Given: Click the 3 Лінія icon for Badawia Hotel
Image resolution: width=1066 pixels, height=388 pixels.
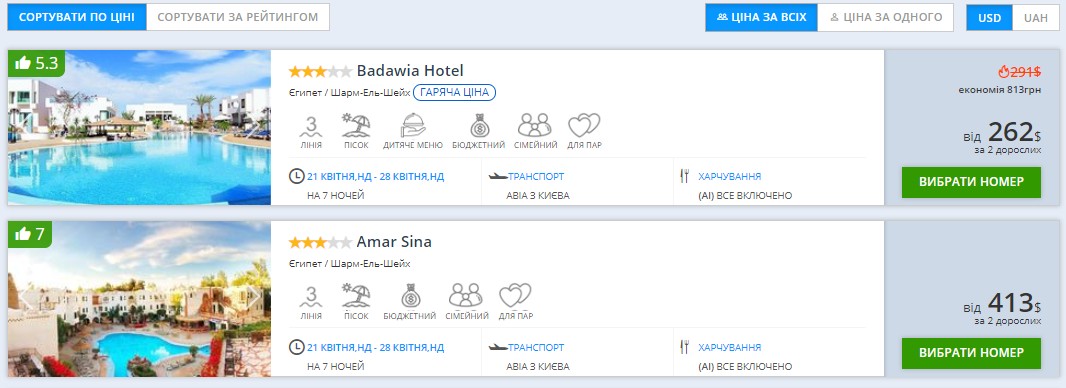Looking at the screenshot, I should tap(311, 131).
